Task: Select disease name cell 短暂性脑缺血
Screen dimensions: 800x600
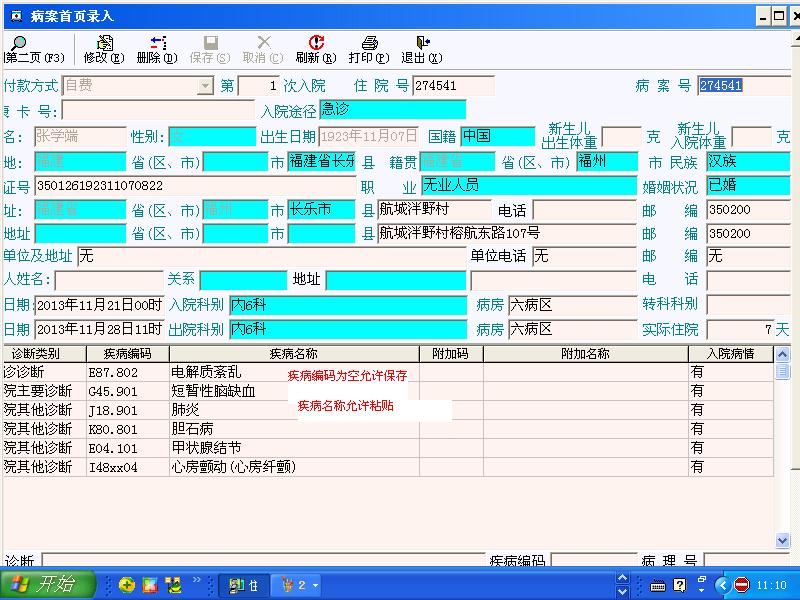Action: click(x=294, y=391)
